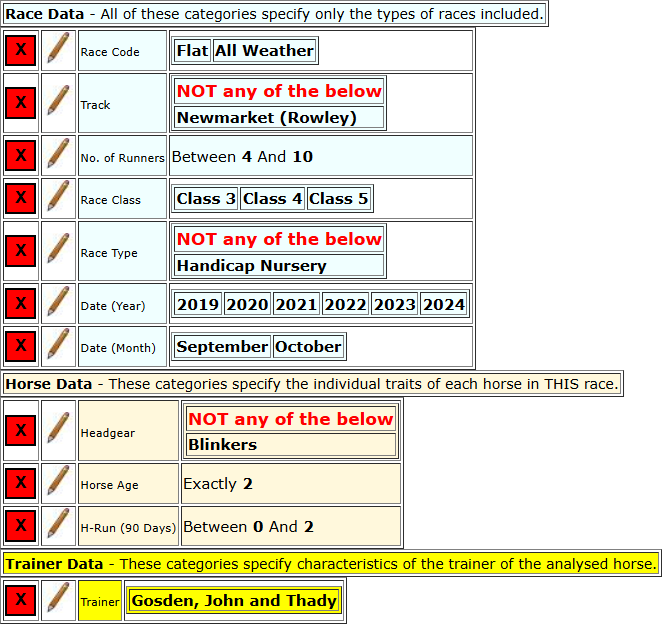The width and height of the screenshot is (662, 624).
Task: Click the Race Type category label
Action: pos(122,251)
